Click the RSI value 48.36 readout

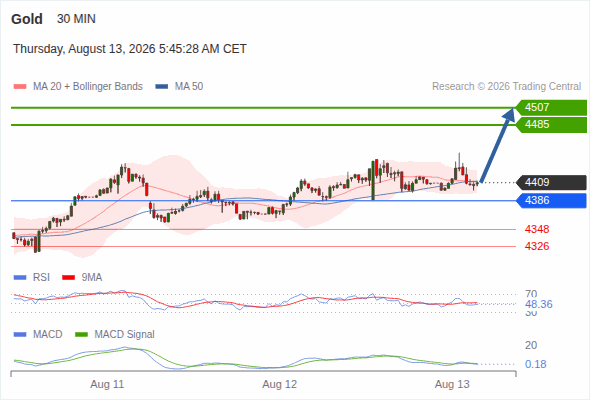coord(538,304)
